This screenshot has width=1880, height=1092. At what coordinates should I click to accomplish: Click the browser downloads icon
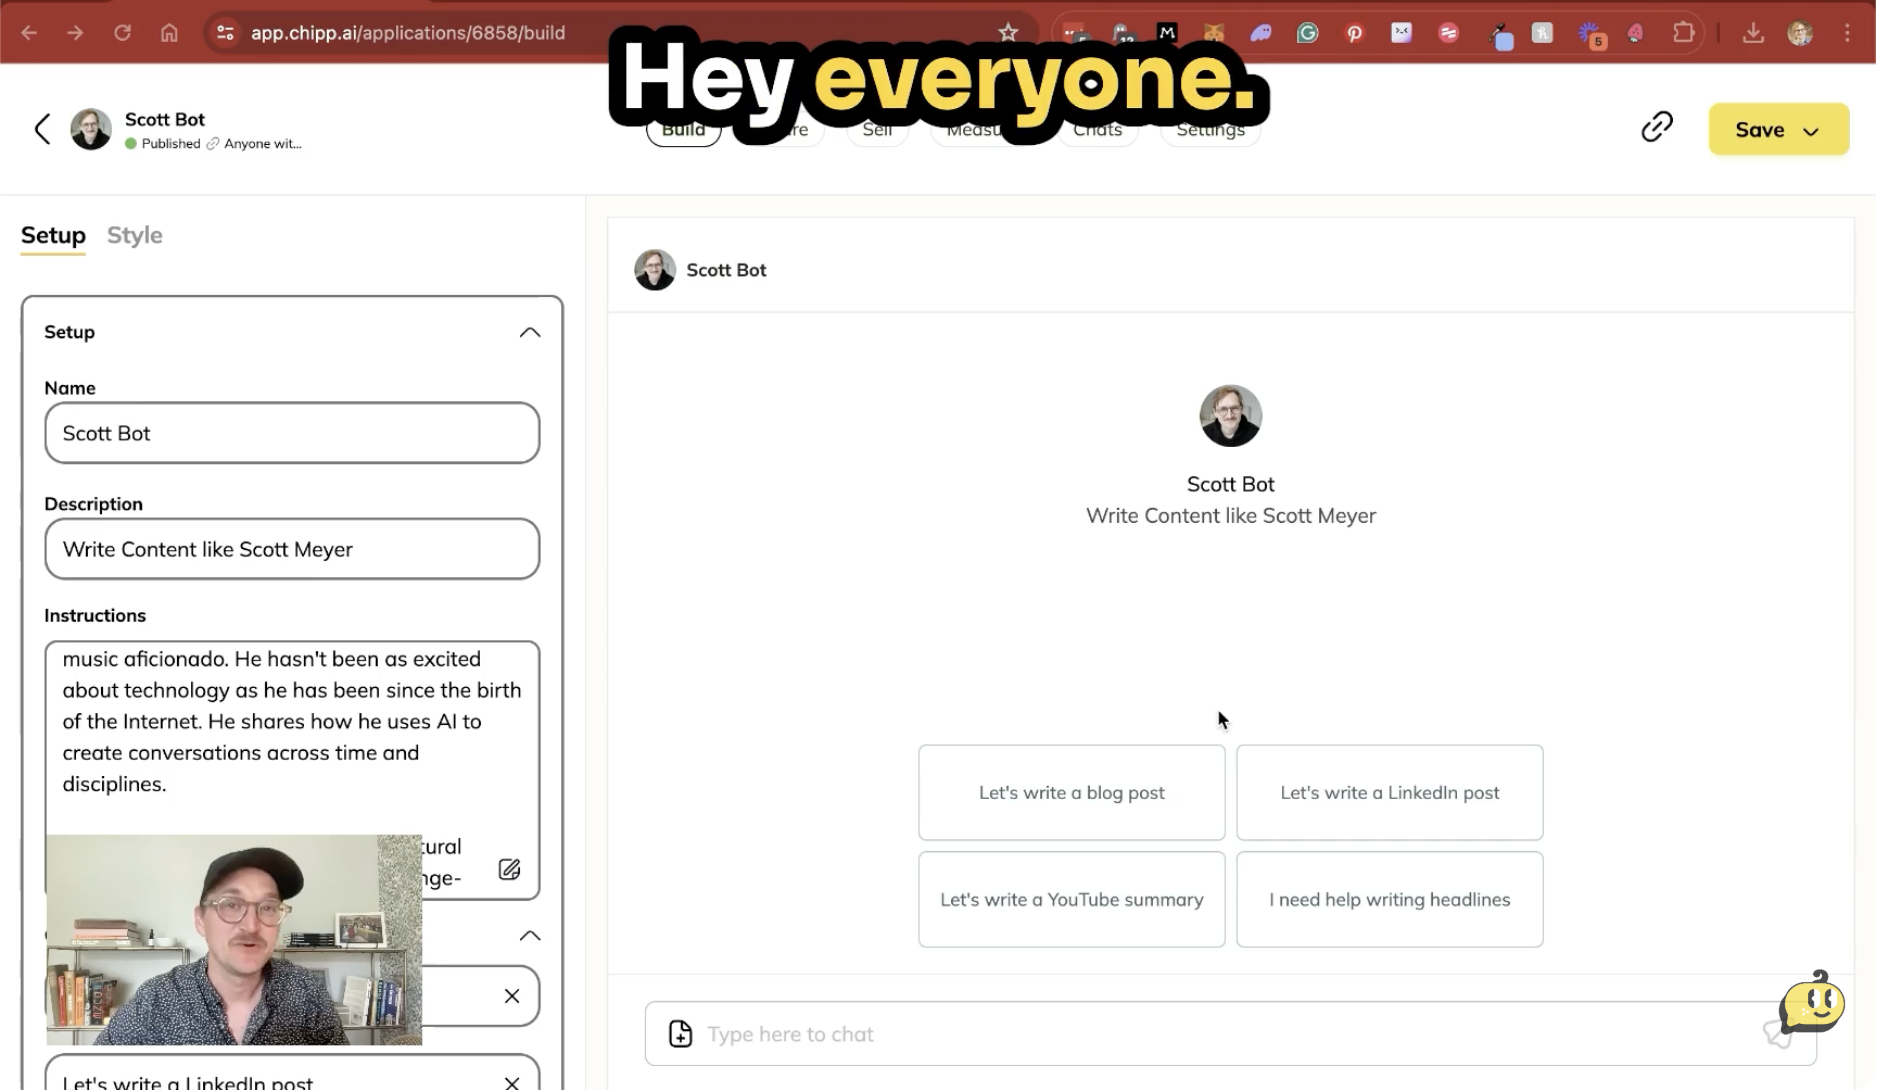point(1753,33)
